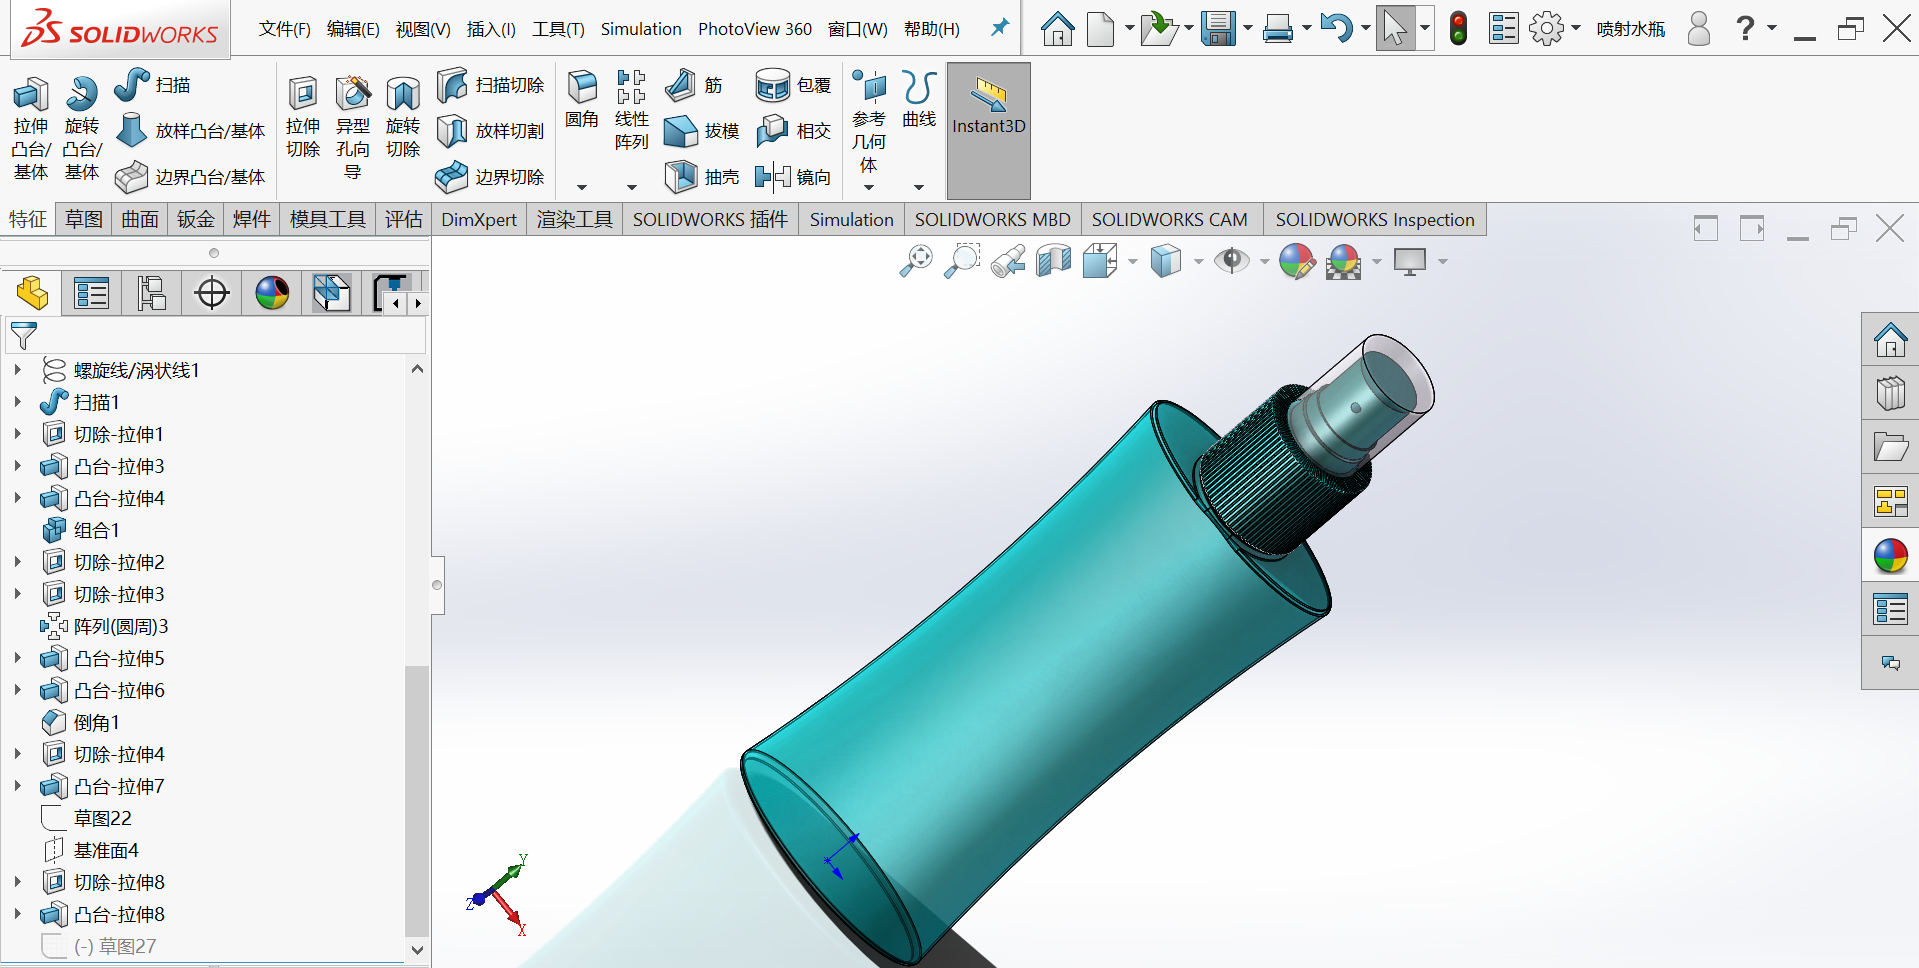Click the Section View icon

click(1054, 262)
